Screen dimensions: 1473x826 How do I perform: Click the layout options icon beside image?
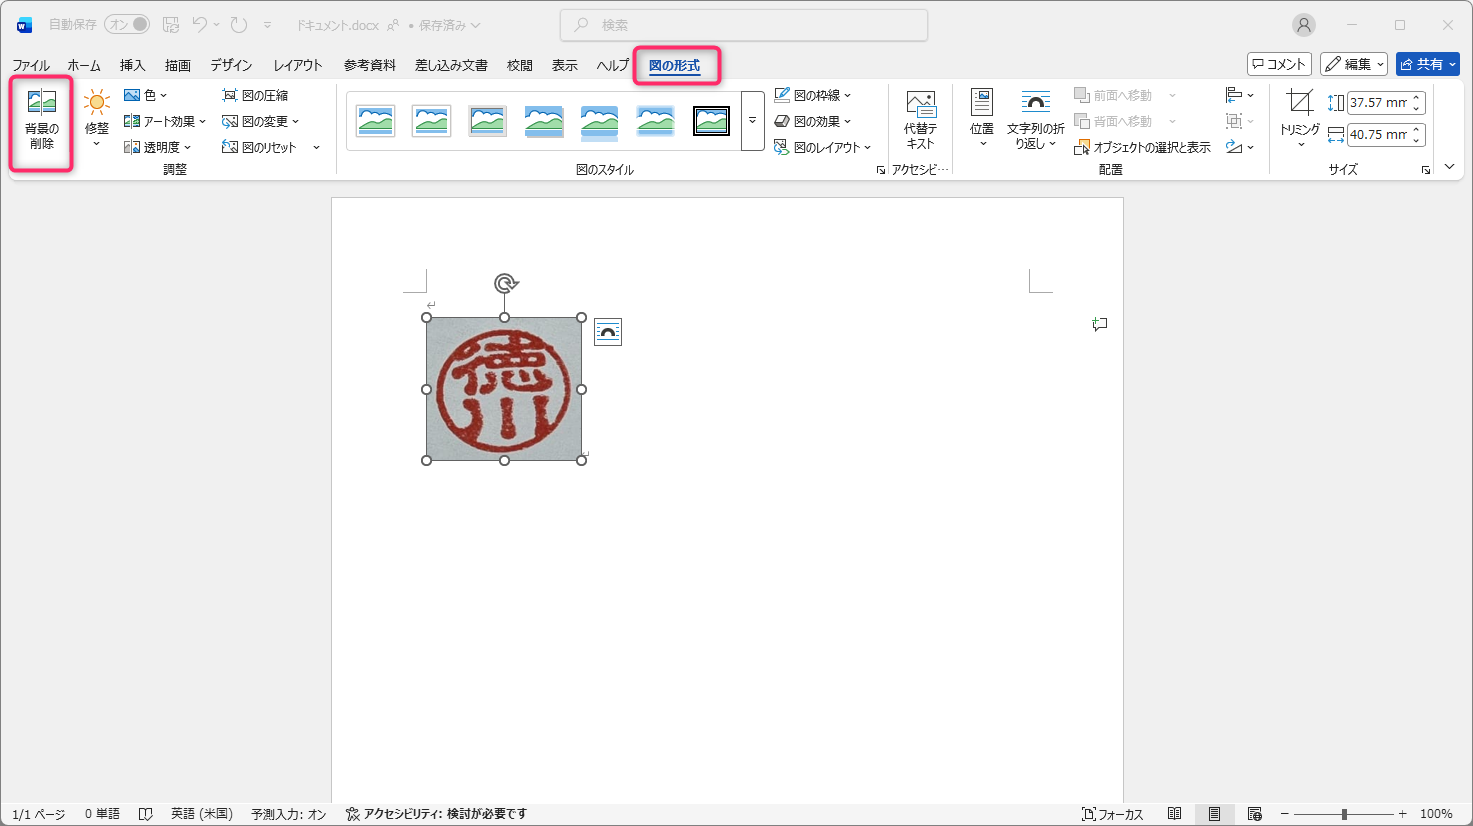click(x=608, y=332)
